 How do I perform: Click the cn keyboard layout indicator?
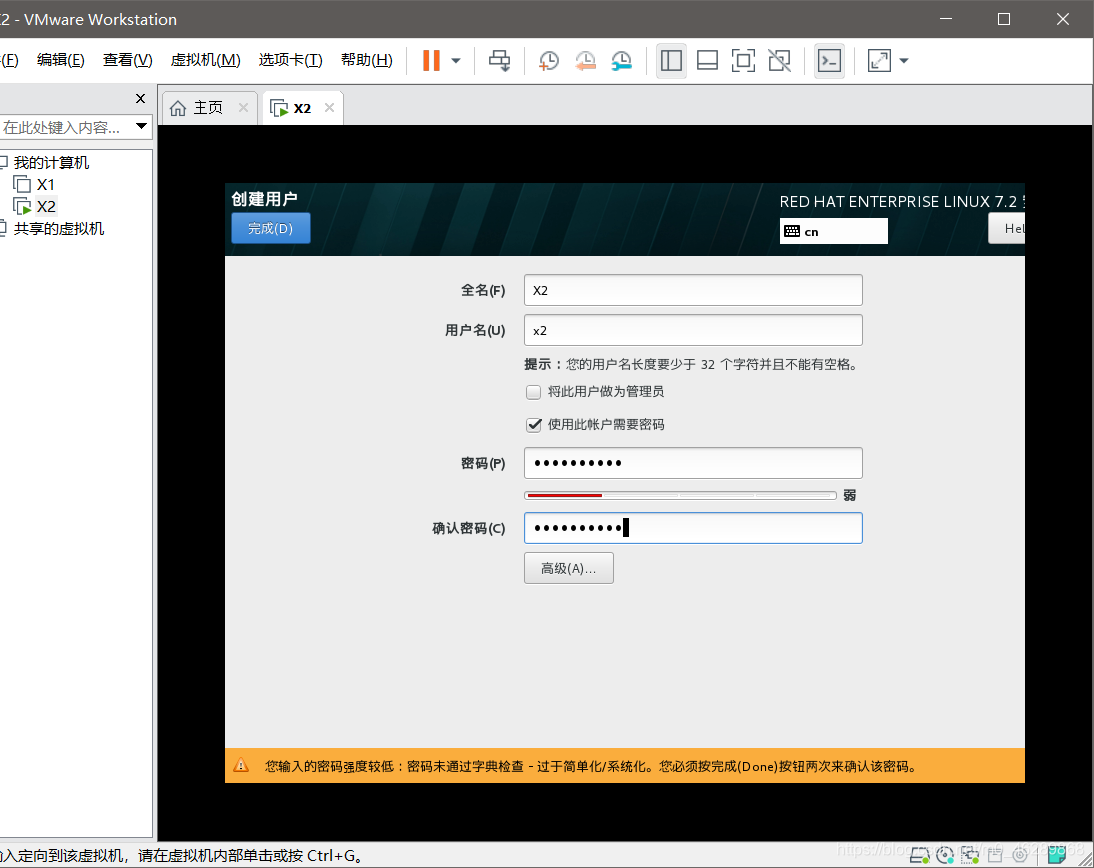pos(834,231)
